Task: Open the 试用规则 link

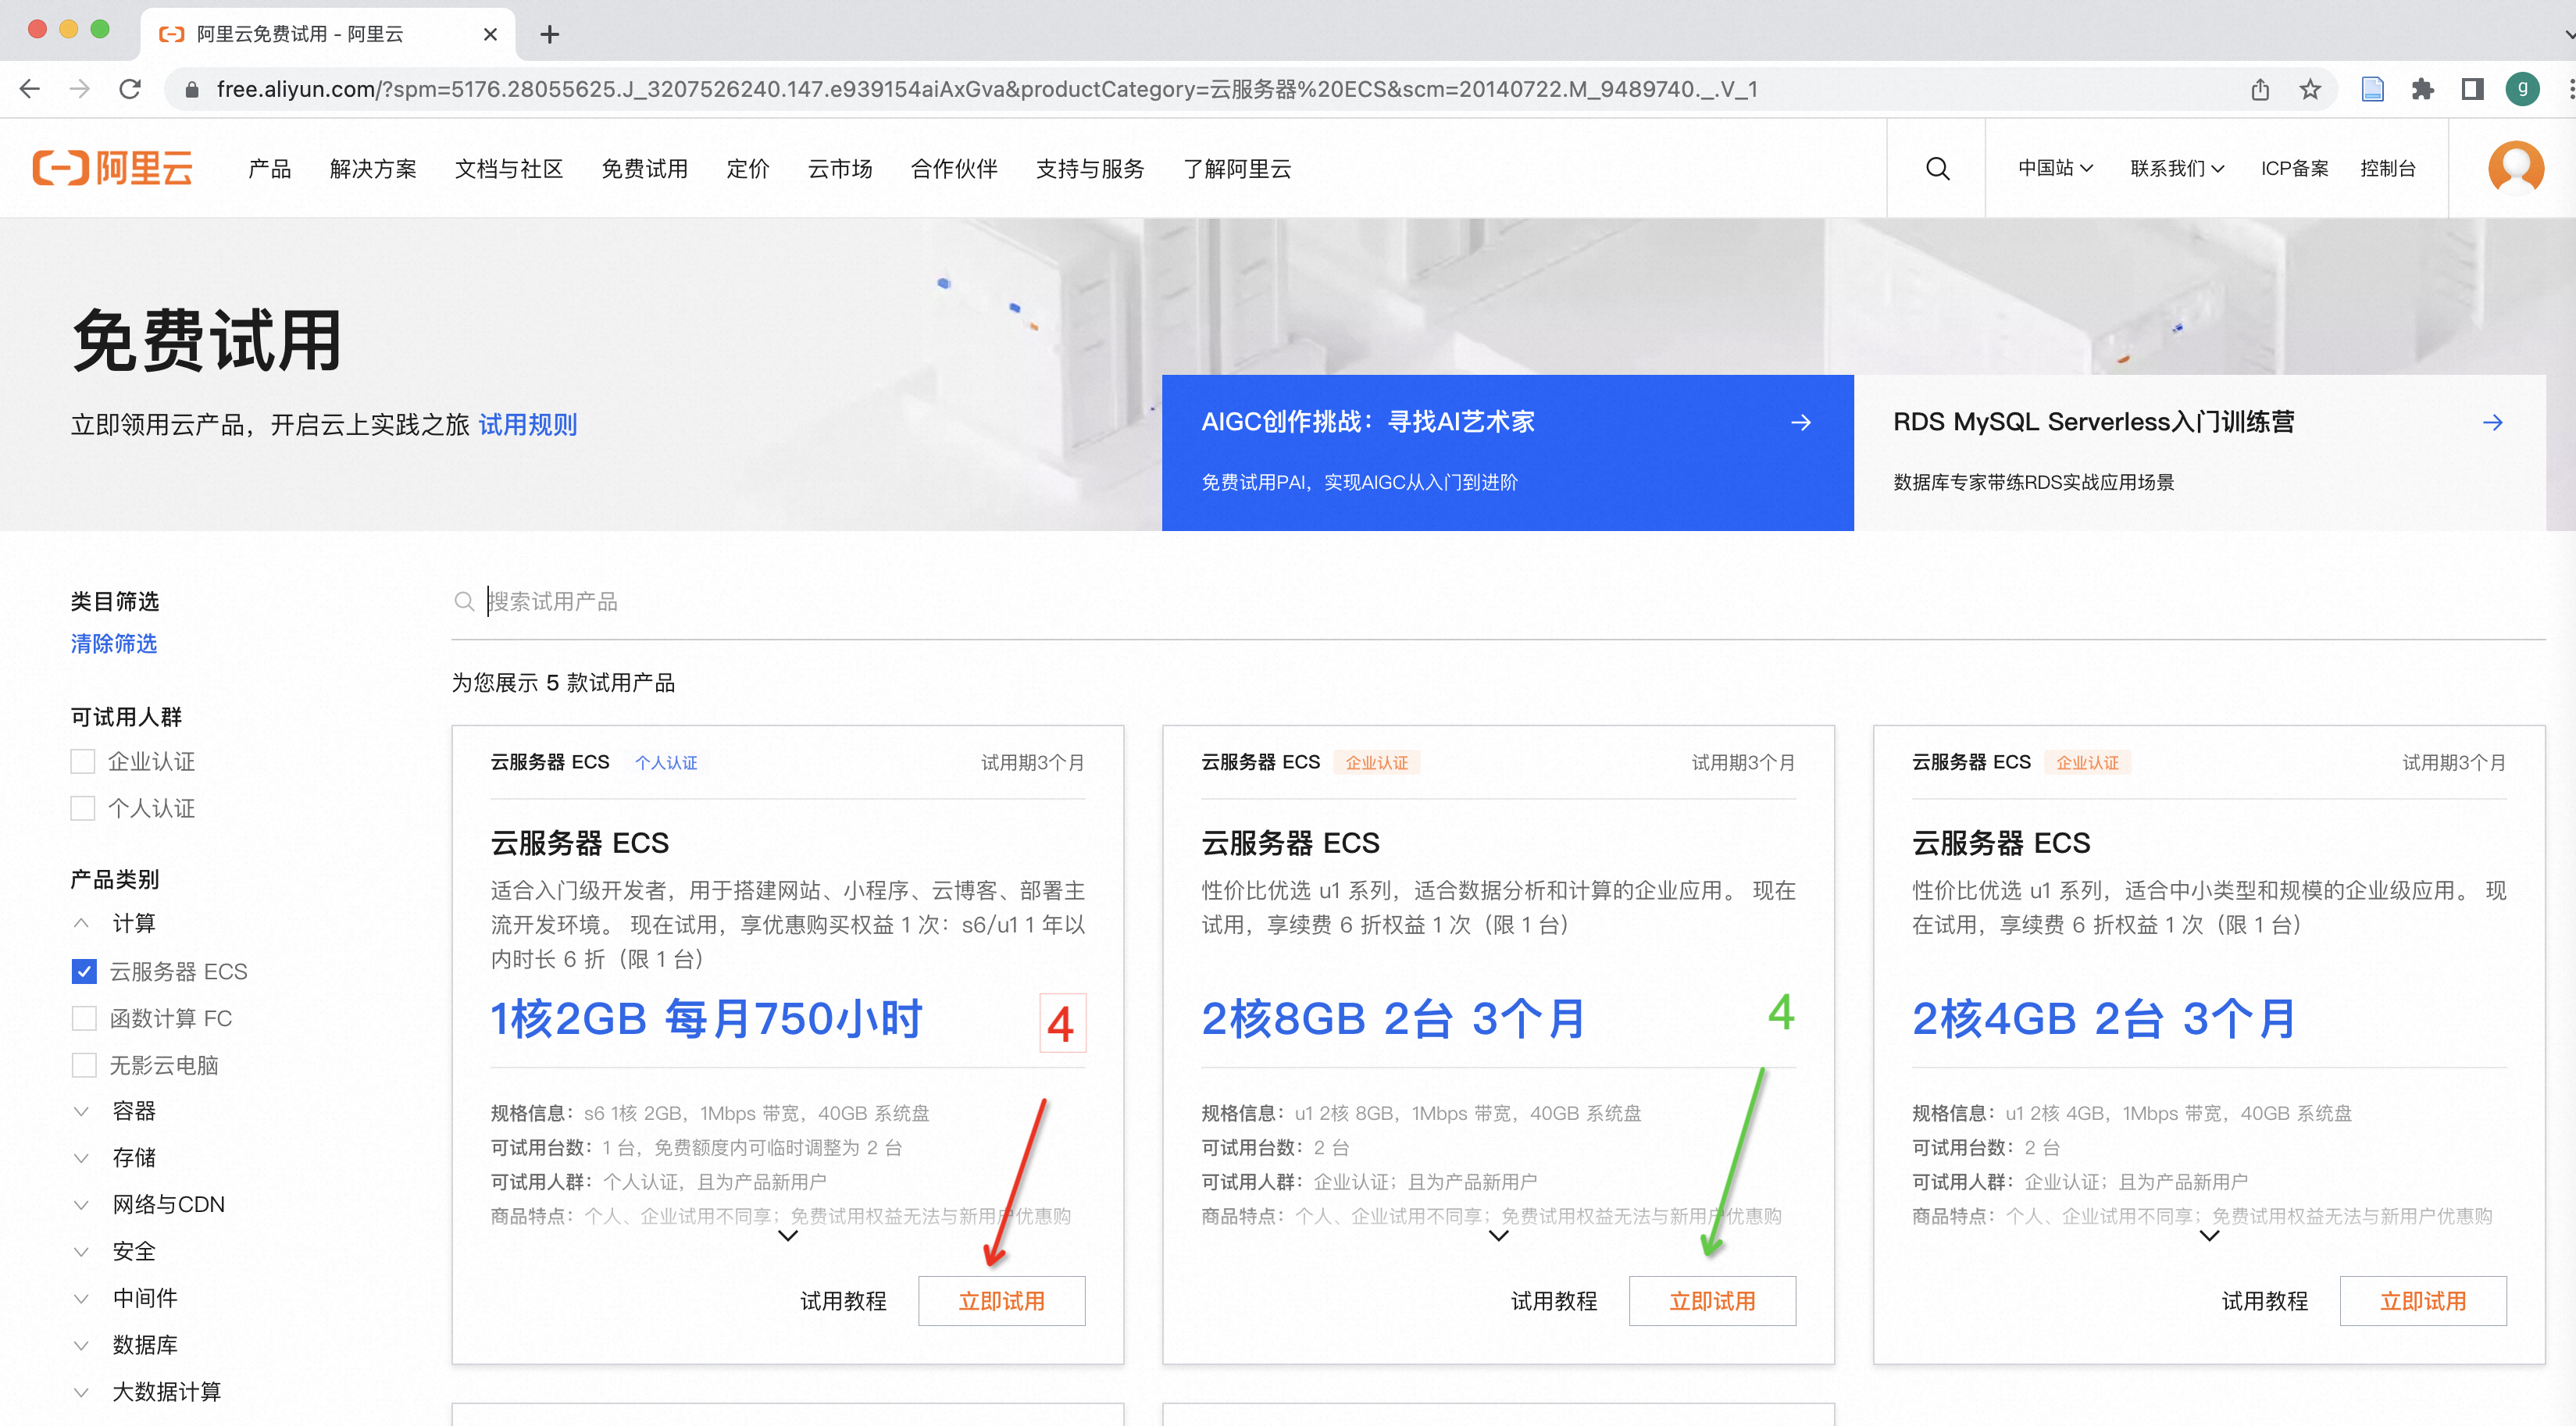Action: 528,425
